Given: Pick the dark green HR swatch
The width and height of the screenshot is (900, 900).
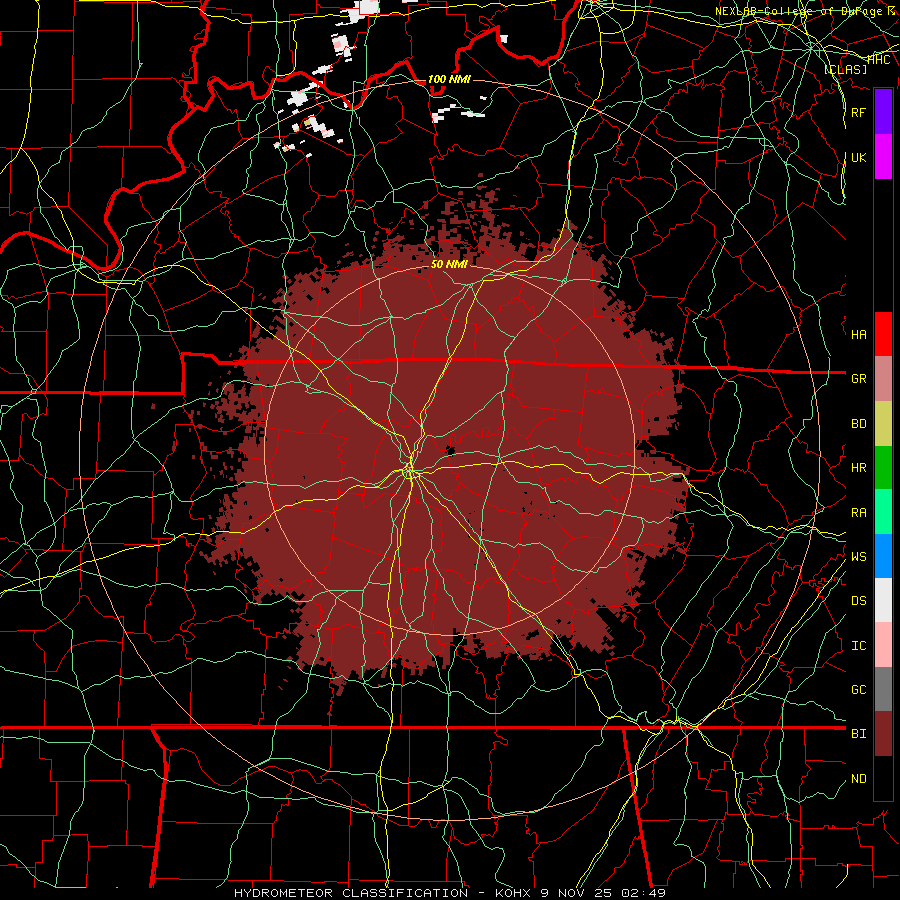Looking at the screenshot, I should [883, 467].
